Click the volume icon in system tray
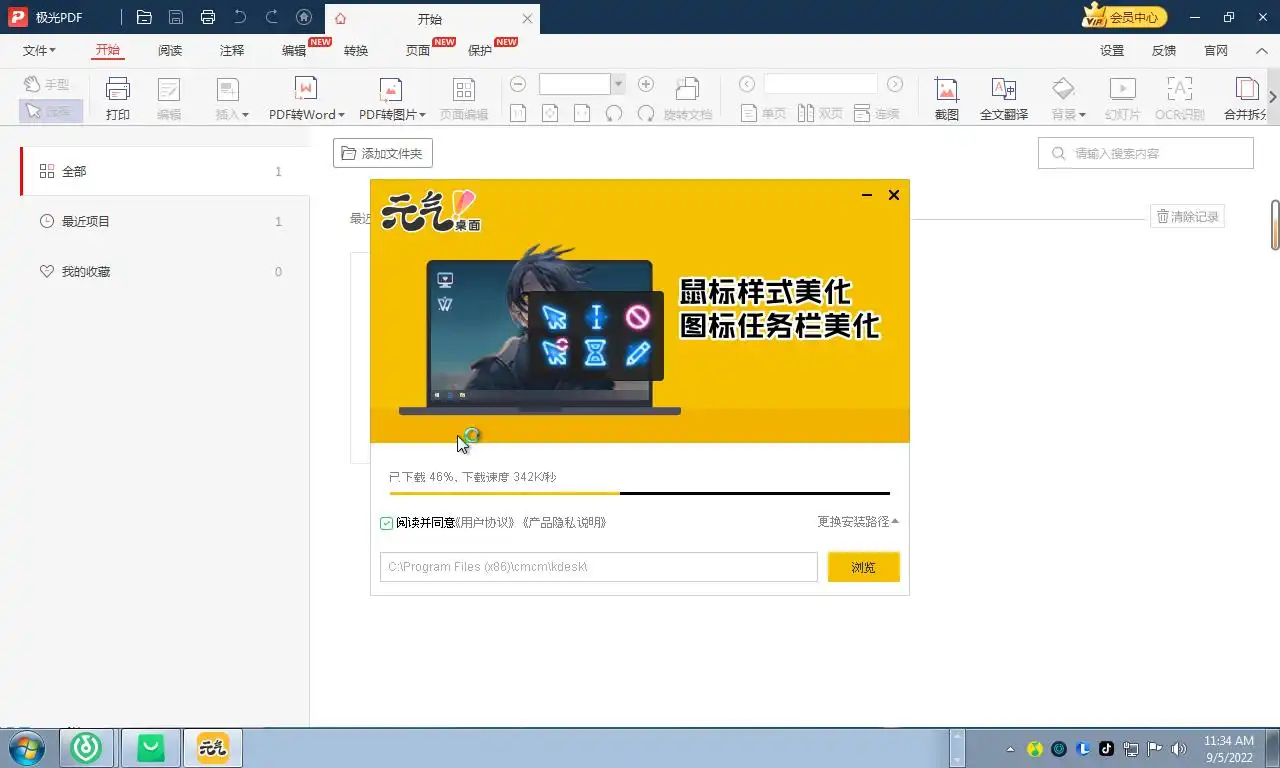This screenshot has width=1280, height=768. click(x=1179, y=748)
